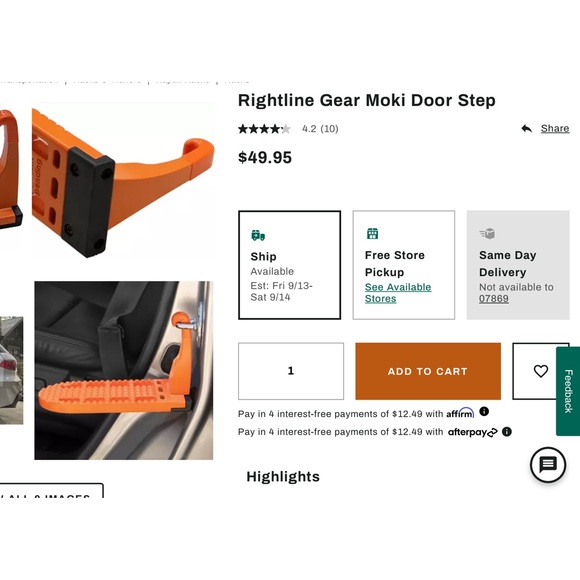Click the same day delivery package icon
Viewport: 580px width, 580px height.
pos(487,234)
